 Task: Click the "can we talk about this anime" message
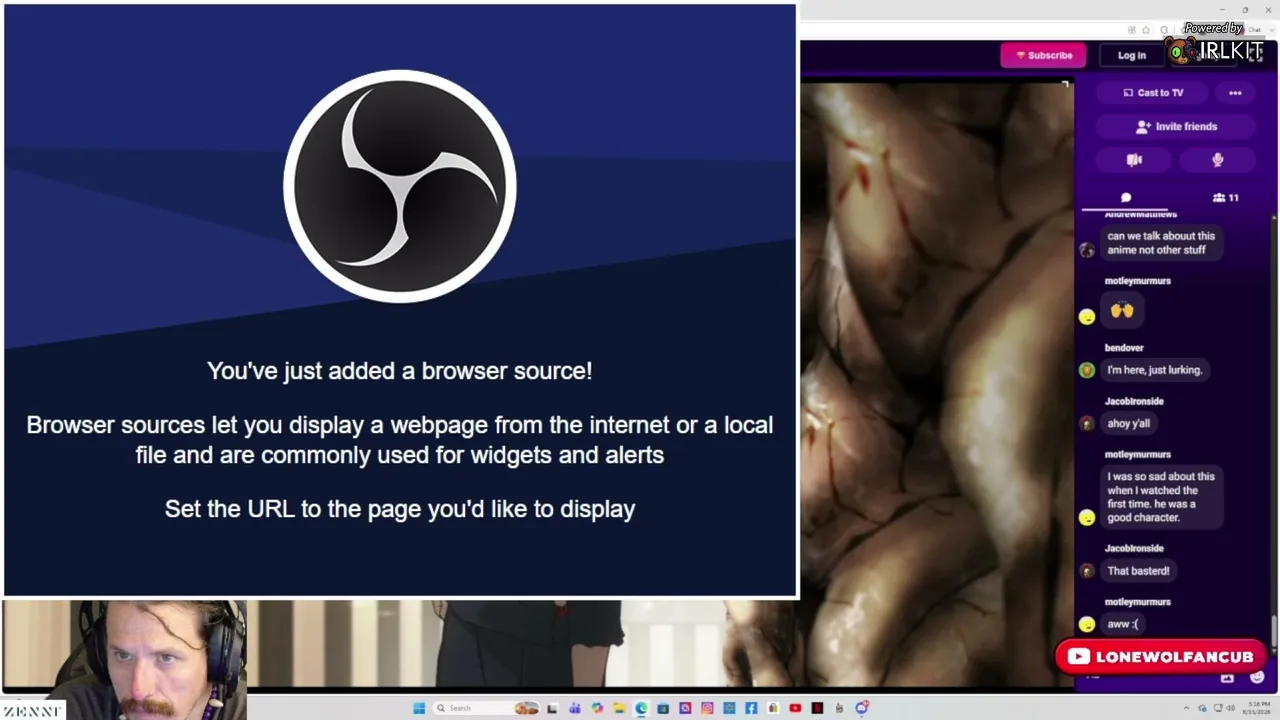pos(1161,243)
